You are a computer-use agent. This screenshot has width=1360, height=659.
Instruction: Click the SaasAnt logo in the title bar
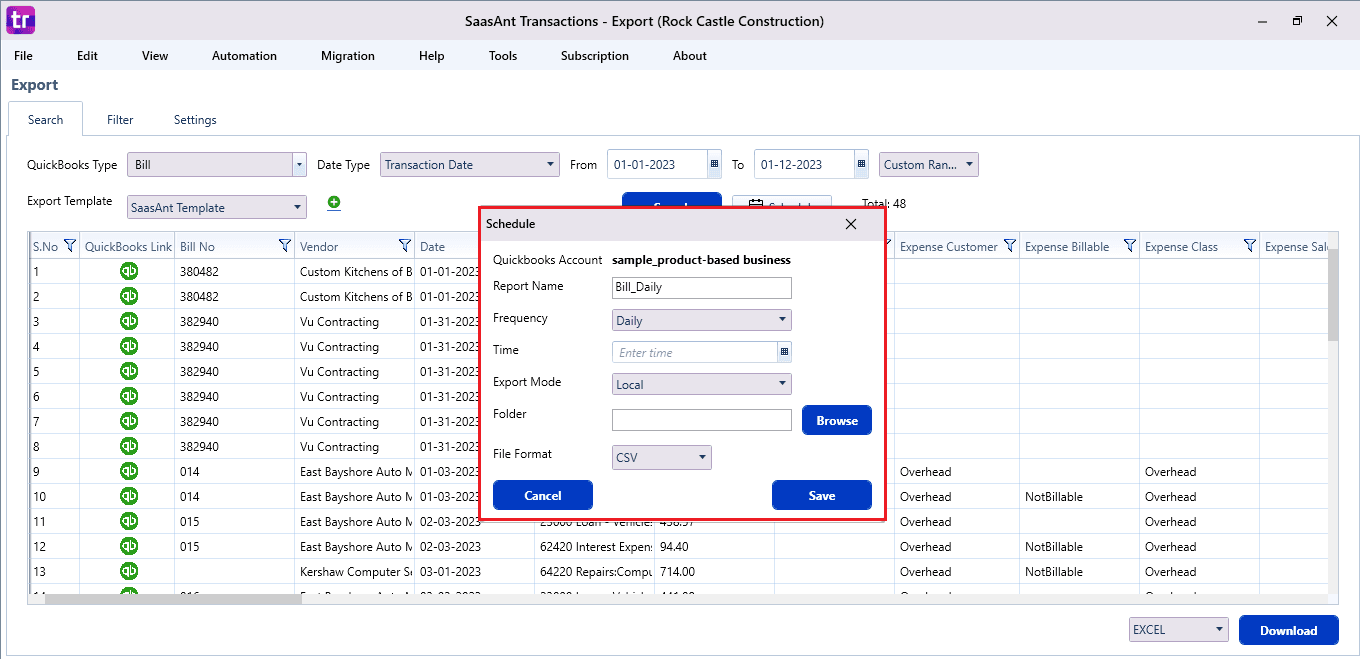pyautogui.click(x=20, y=20)
